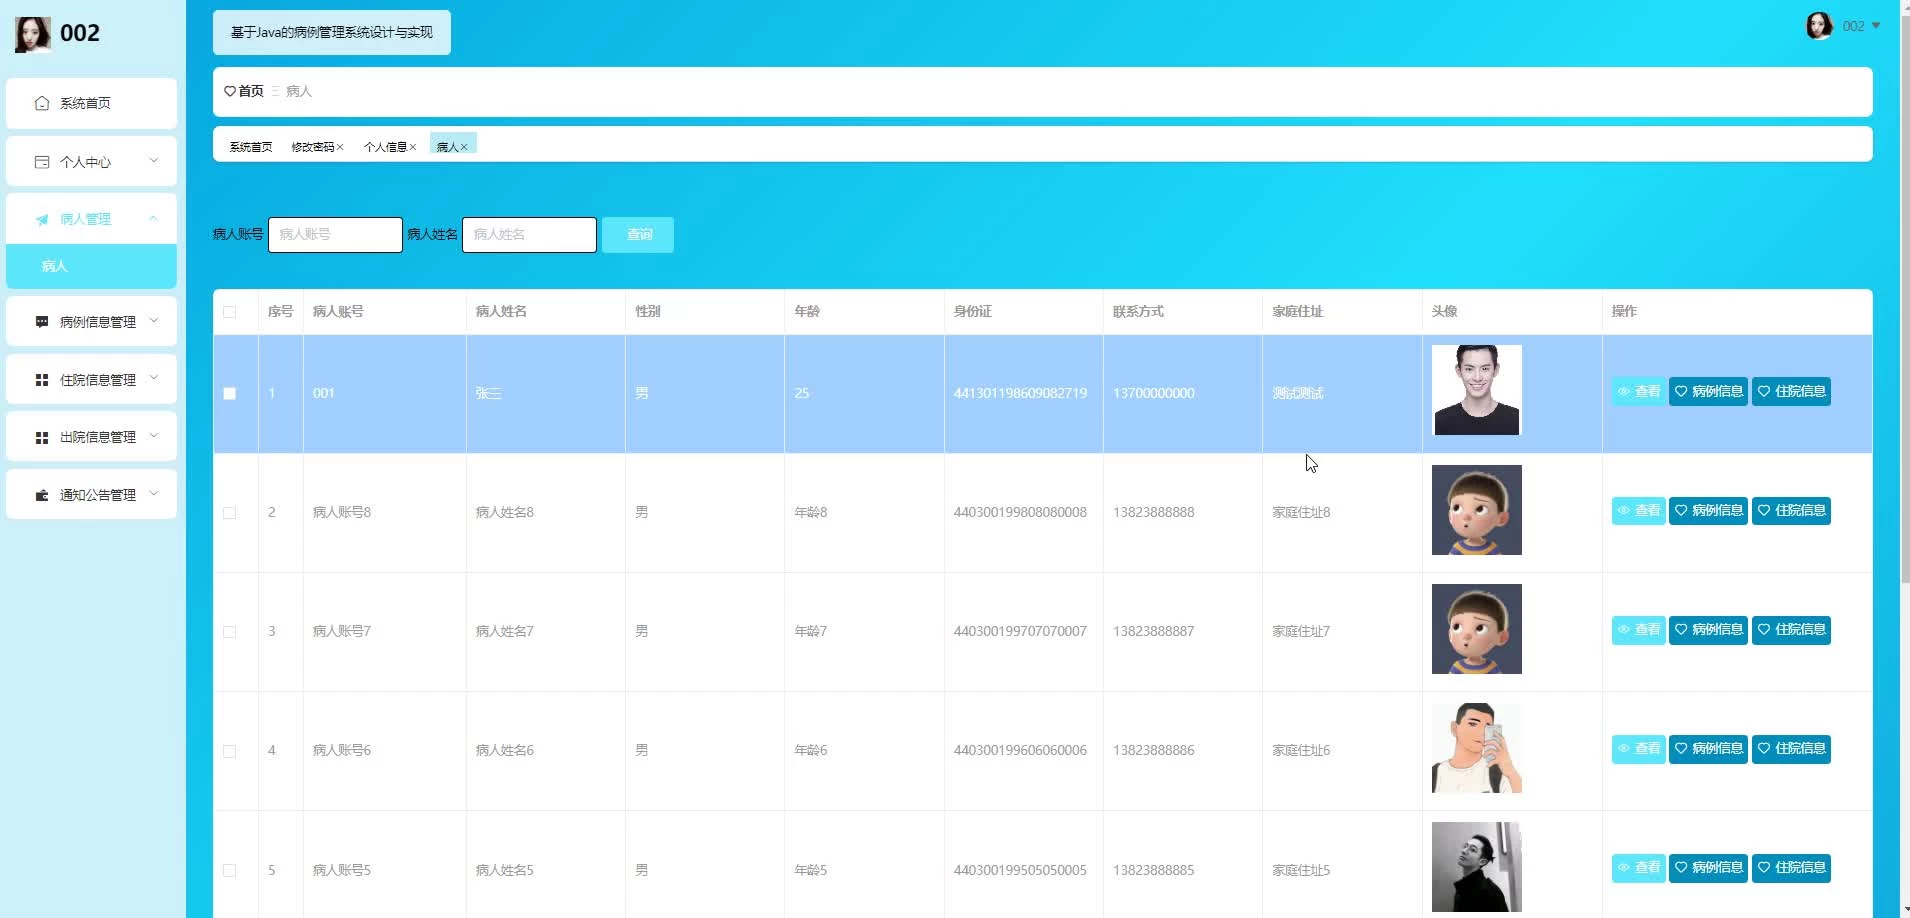Check the row for 病人账号8

click(230, 513)
